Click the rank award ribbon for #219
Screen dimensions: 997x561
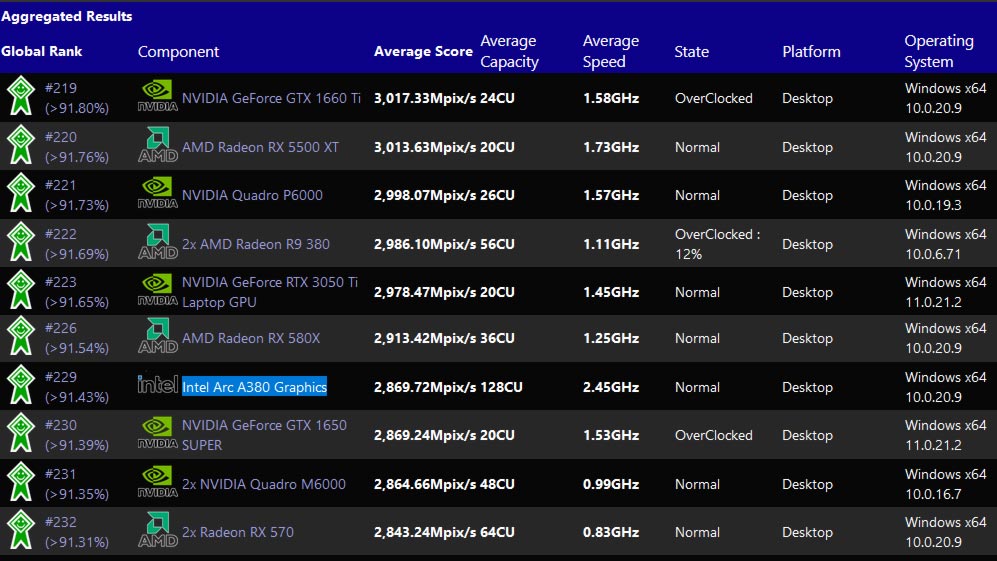(x=21, y=96)
